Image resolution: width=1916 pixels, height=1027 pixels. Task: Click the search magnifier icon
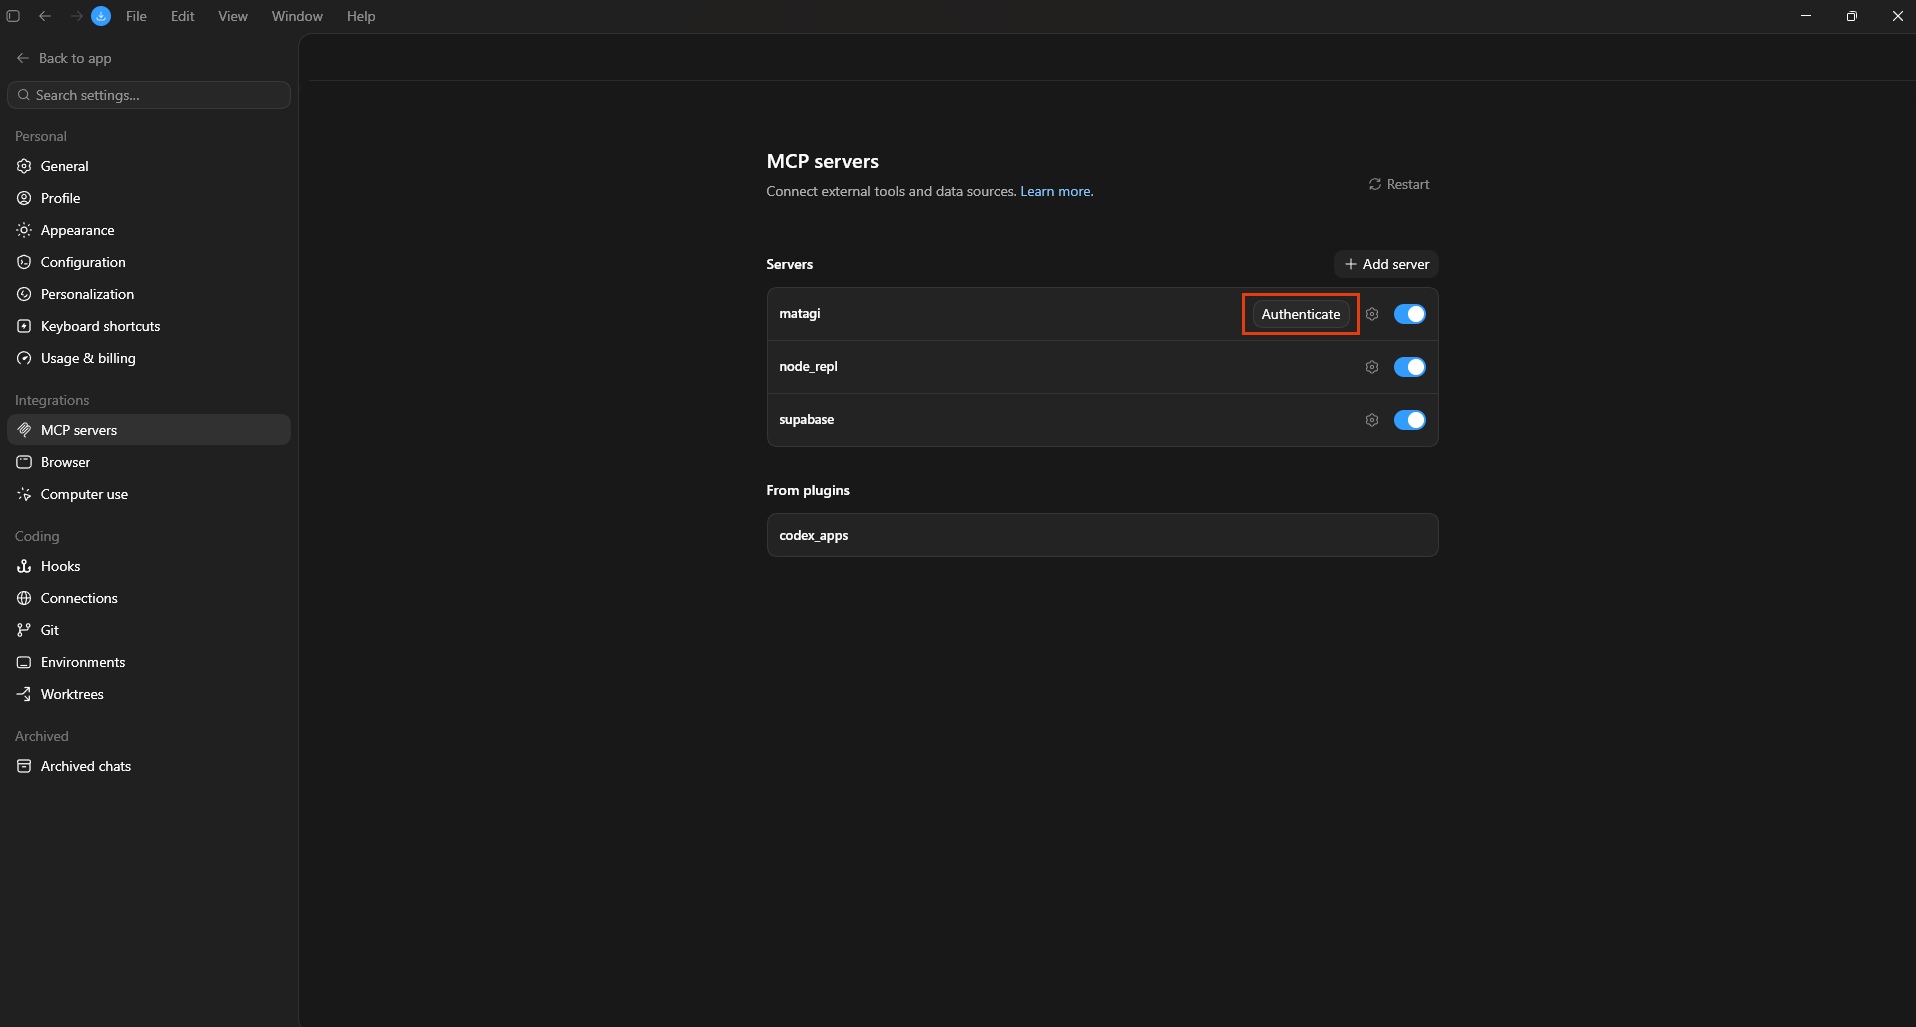click(x=23, y=95)
